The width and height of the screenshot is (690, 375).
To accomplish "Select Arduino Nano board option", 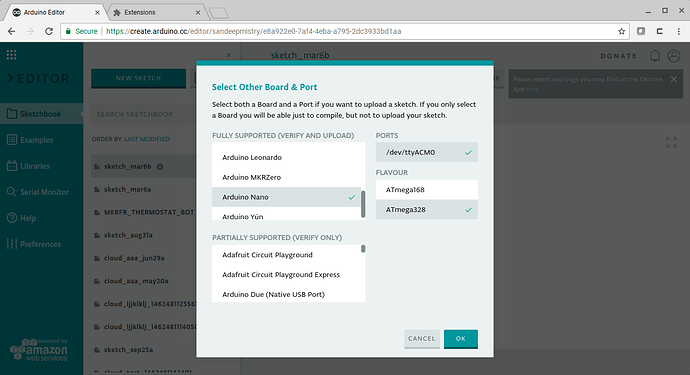I will click(286, 197).
